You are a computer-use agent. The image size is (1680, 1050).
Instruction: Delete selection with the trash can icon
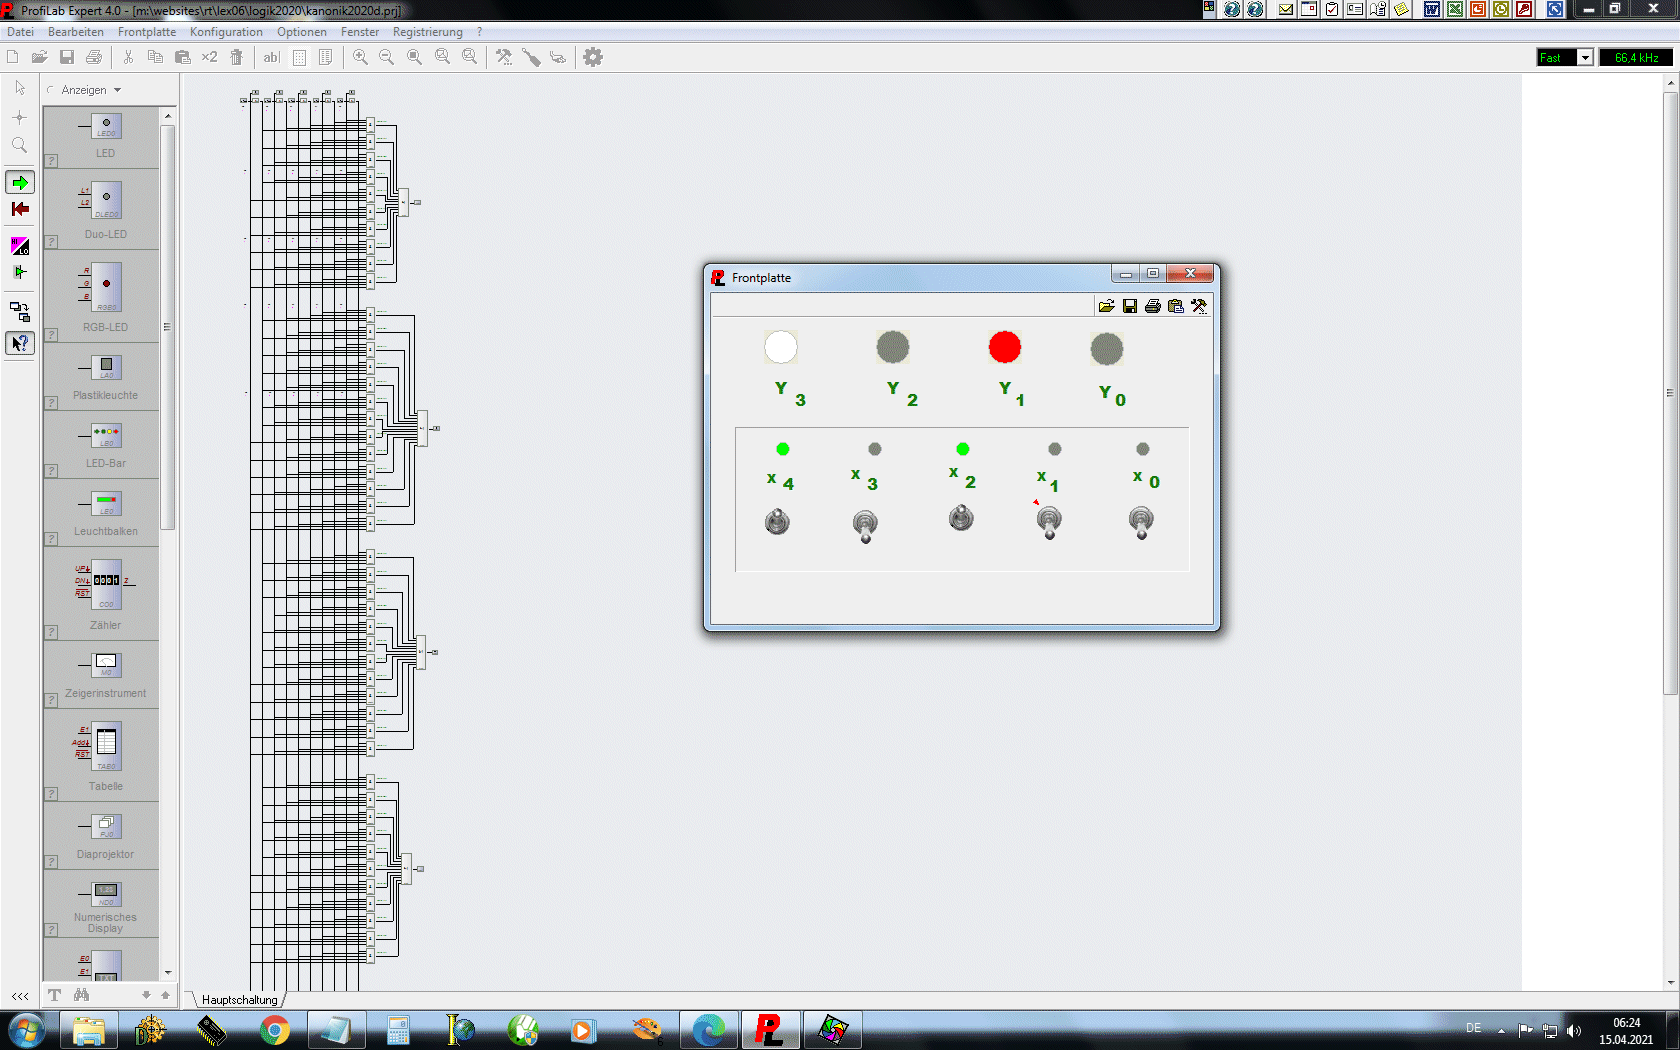click(237, 57)
